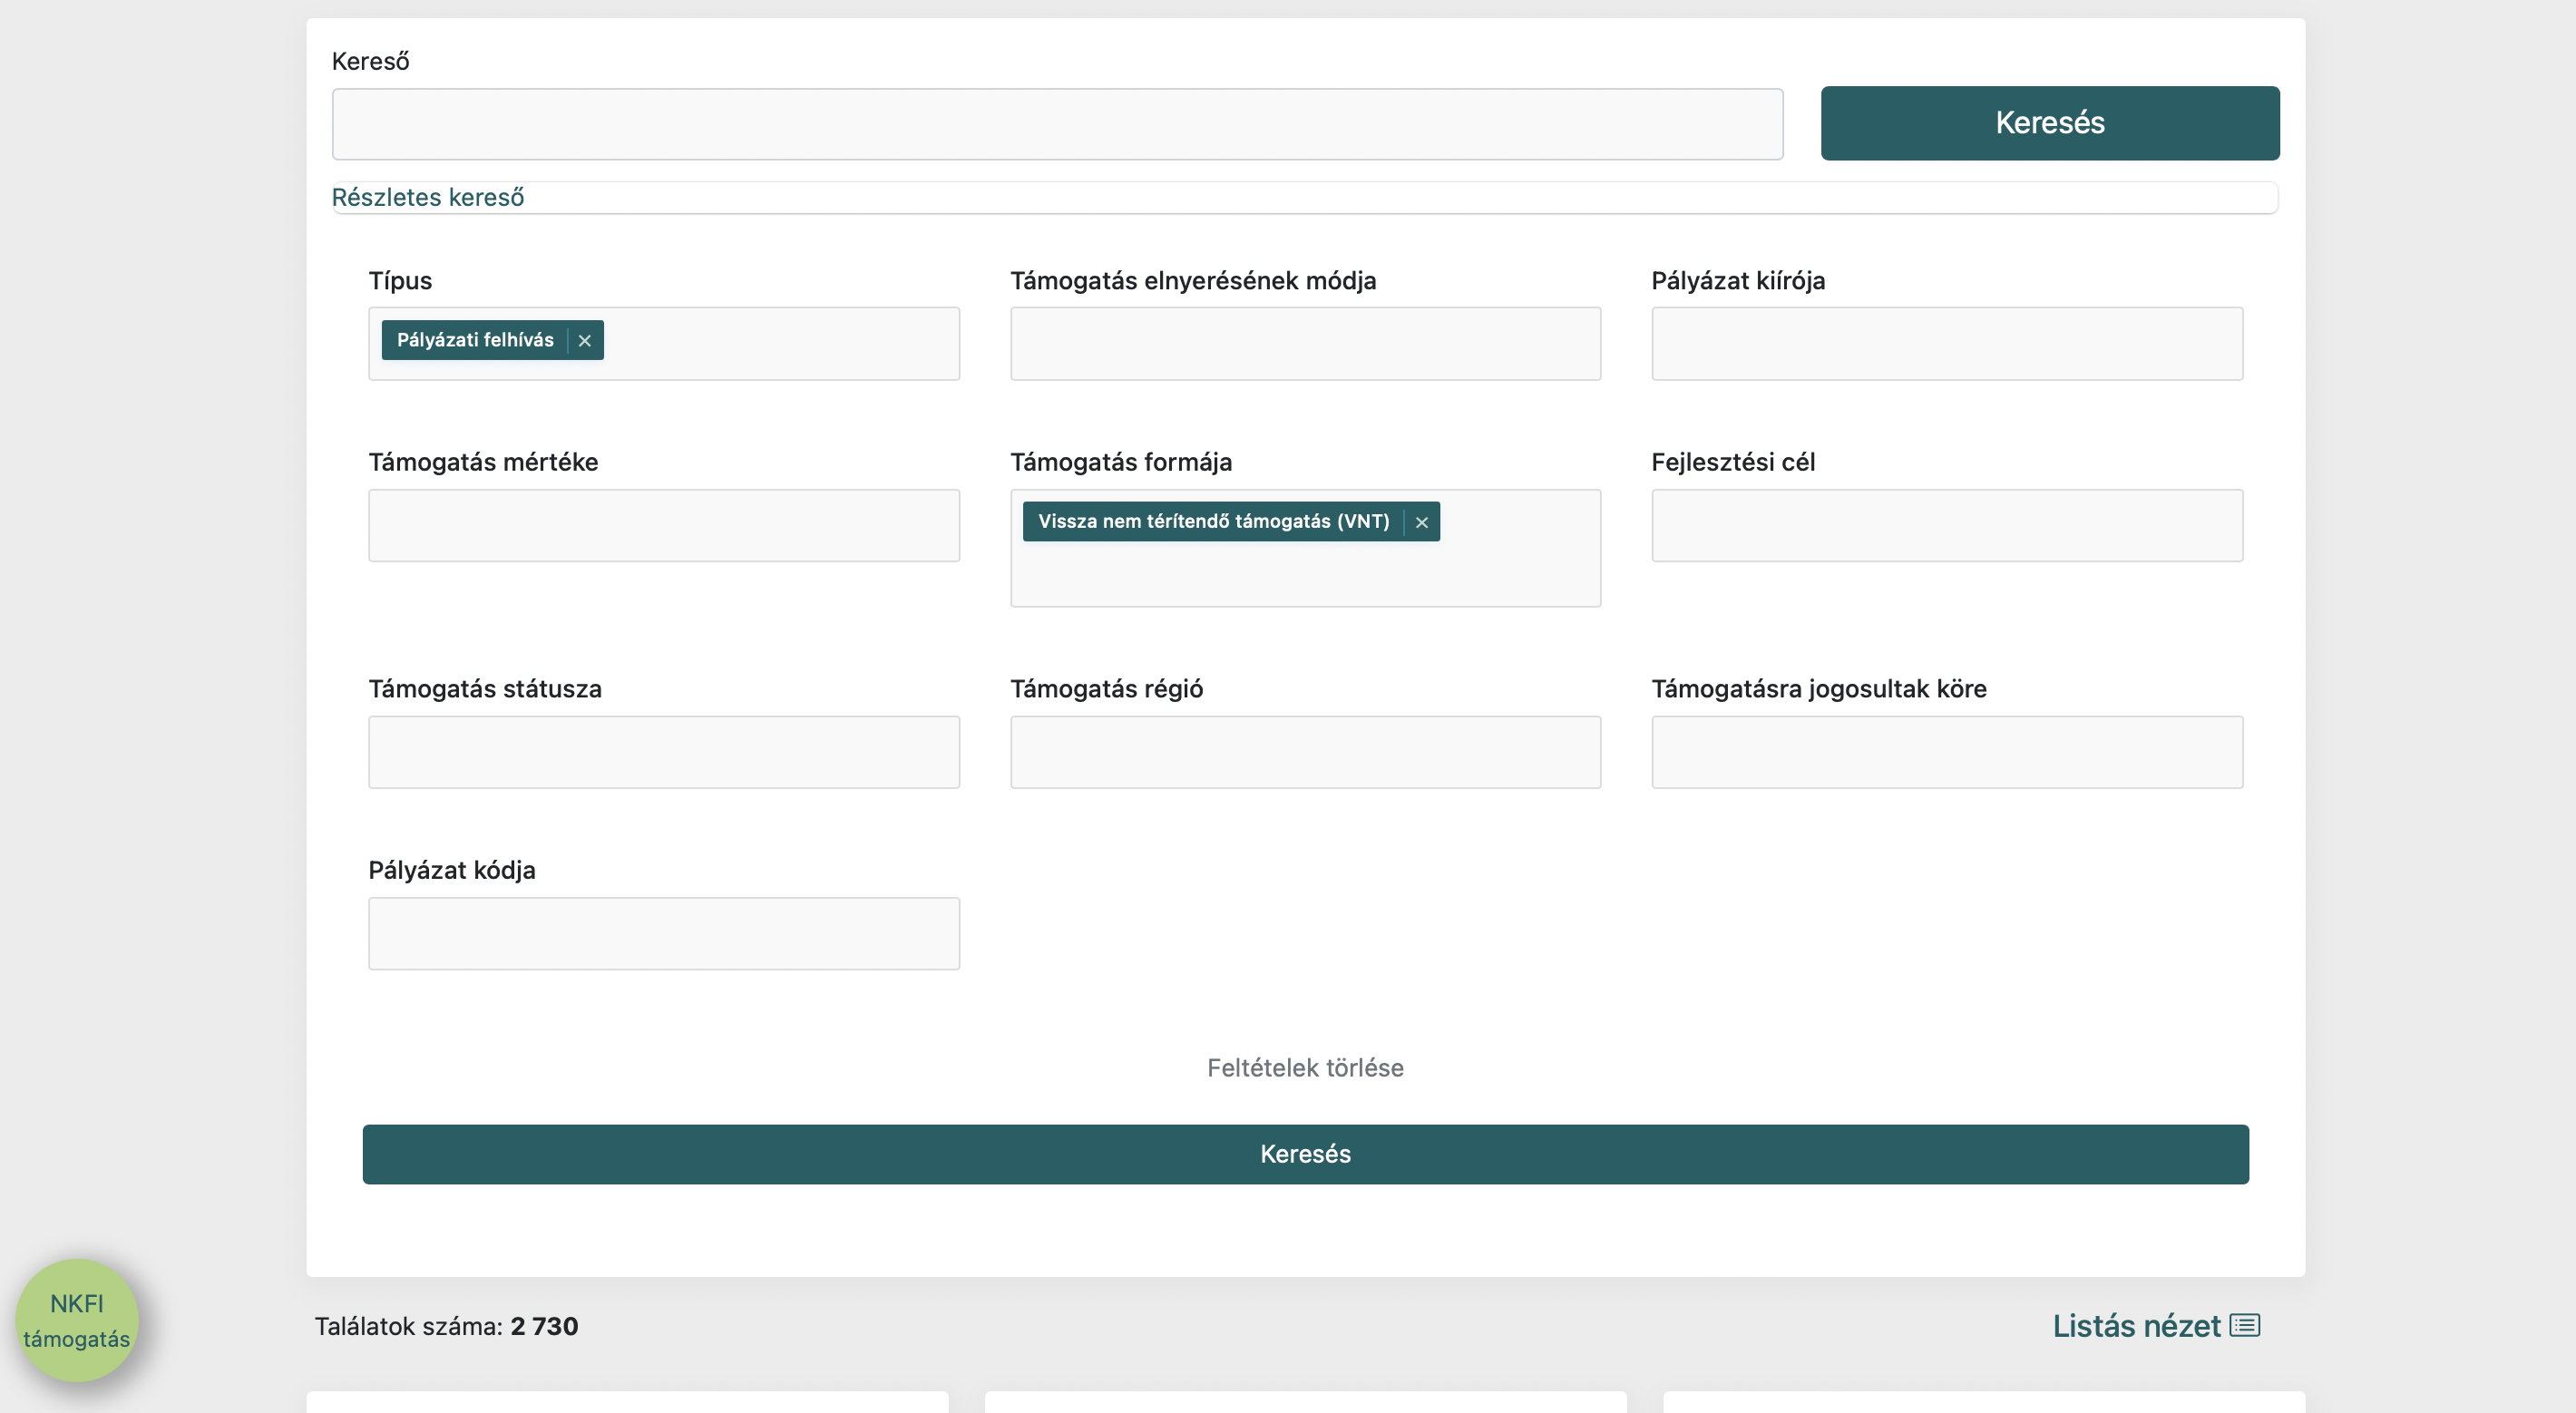The height and width of the screenshot is (1413, 2576).
Task: Open the Támogatás státusza dropdown
Action: (x=663, y=752)
